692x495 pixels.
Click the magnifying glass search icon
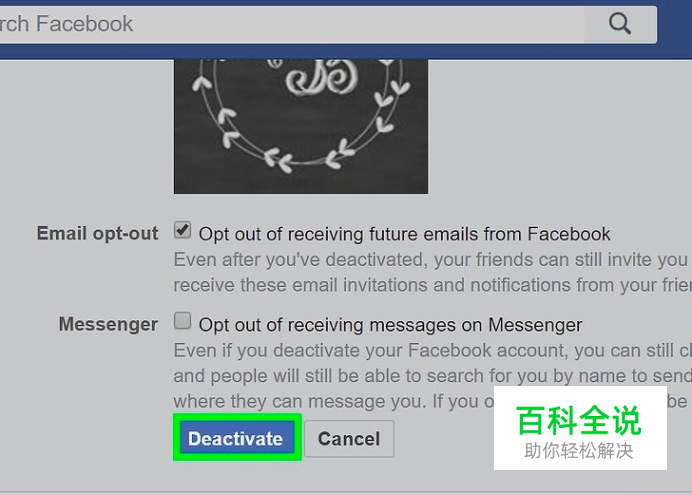pyautogui.click(x=620, y=23)
